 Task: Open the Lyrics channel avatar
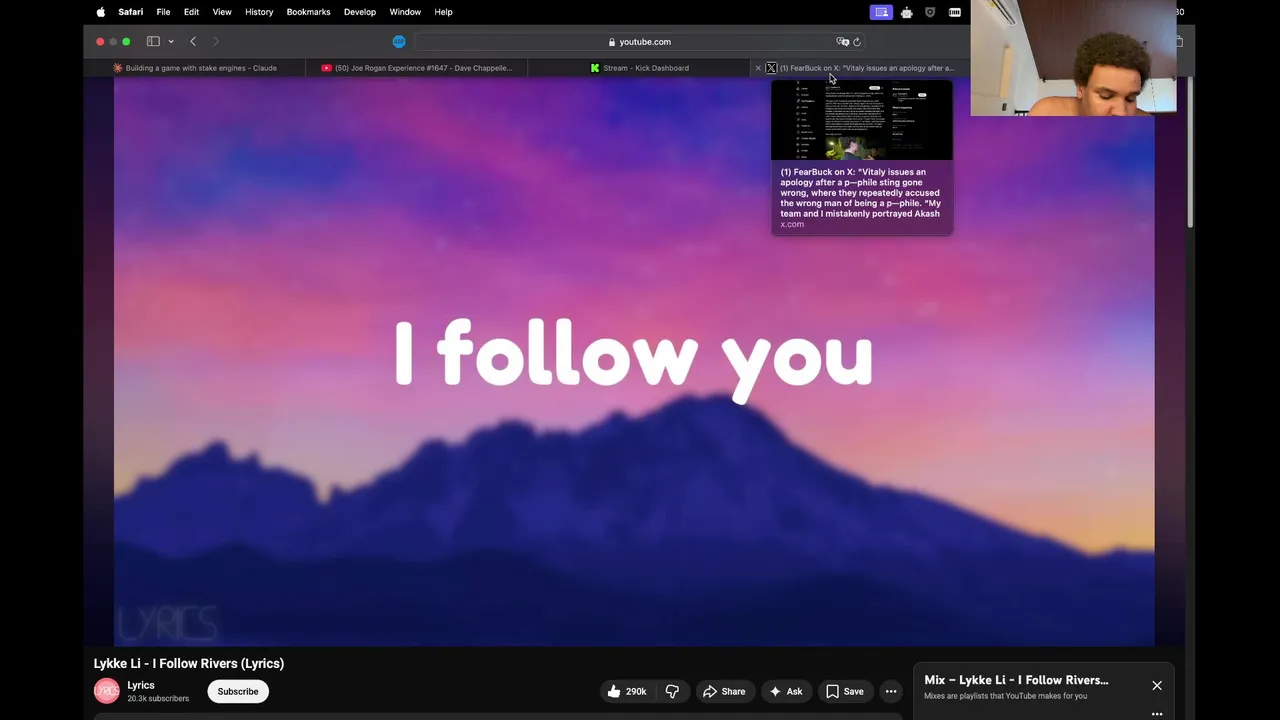(x=107, y=691)
